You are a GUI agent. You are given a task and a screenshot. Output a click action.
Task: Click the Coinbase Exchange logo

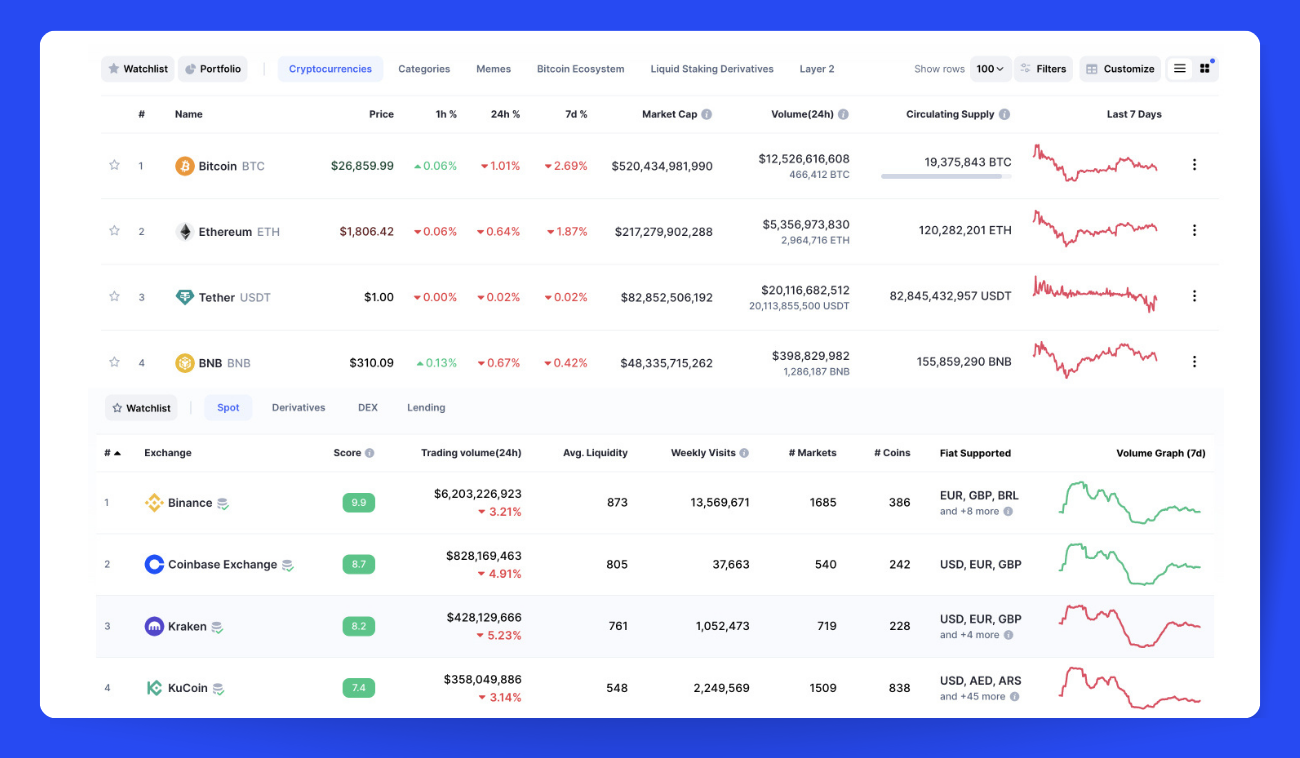tap(154, 565)
